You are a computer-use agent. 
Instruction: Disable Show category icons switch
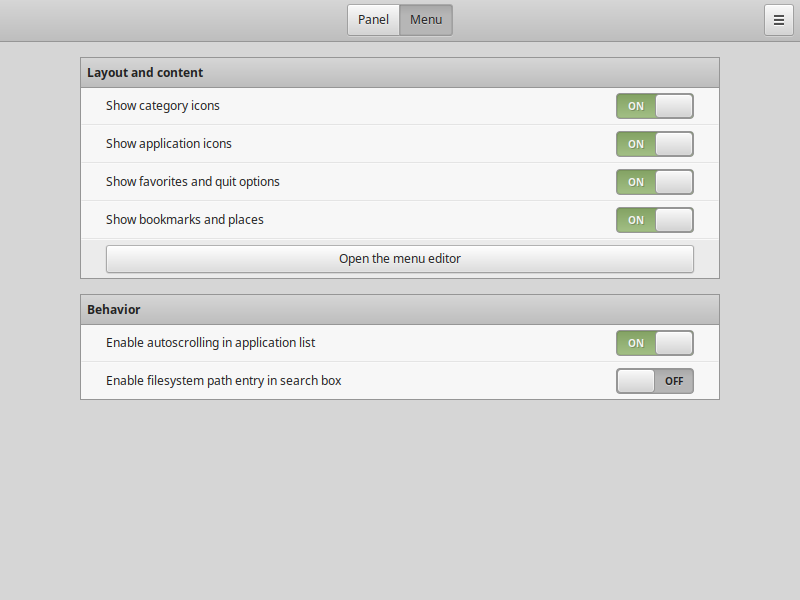(x=655, y=106)
